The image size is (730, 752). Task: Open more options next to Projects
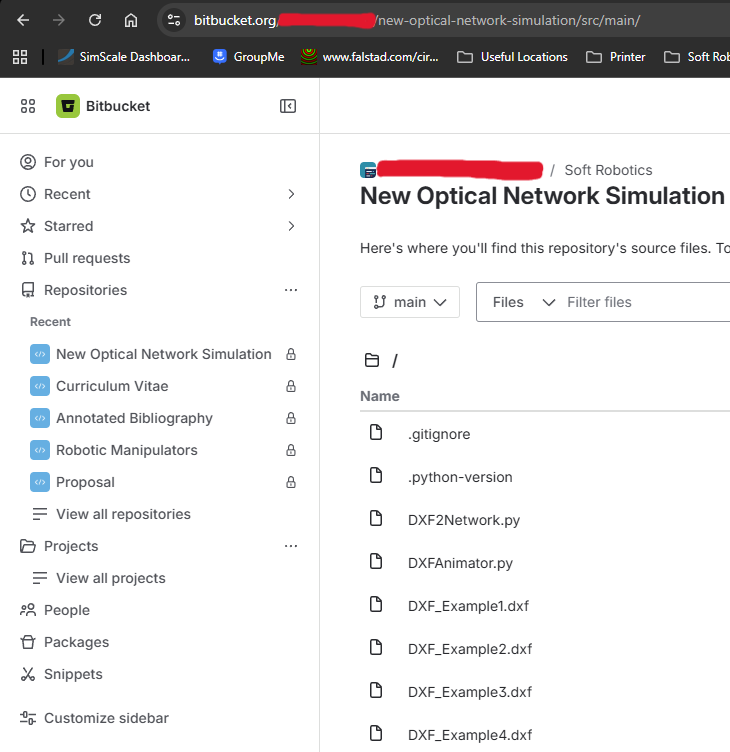tap(291, 546)
